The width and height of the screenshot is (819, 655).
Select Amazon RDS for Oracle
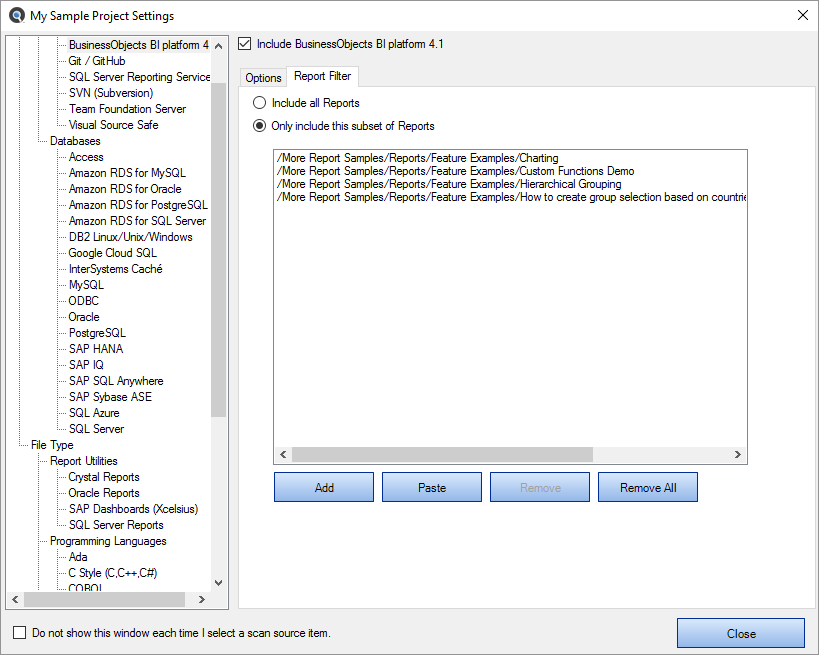(x=125, y=189)
